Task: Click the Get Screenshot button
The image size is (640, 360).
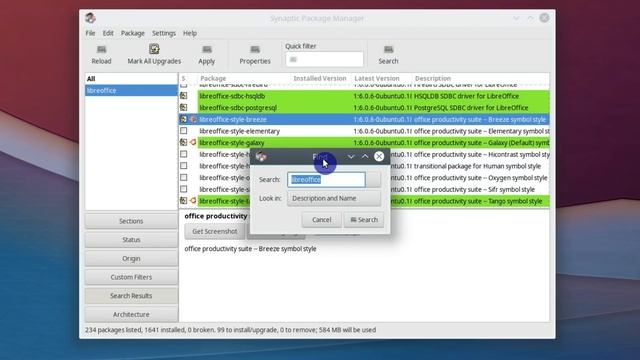Action: pyautogui.click(x=215, y=231)
